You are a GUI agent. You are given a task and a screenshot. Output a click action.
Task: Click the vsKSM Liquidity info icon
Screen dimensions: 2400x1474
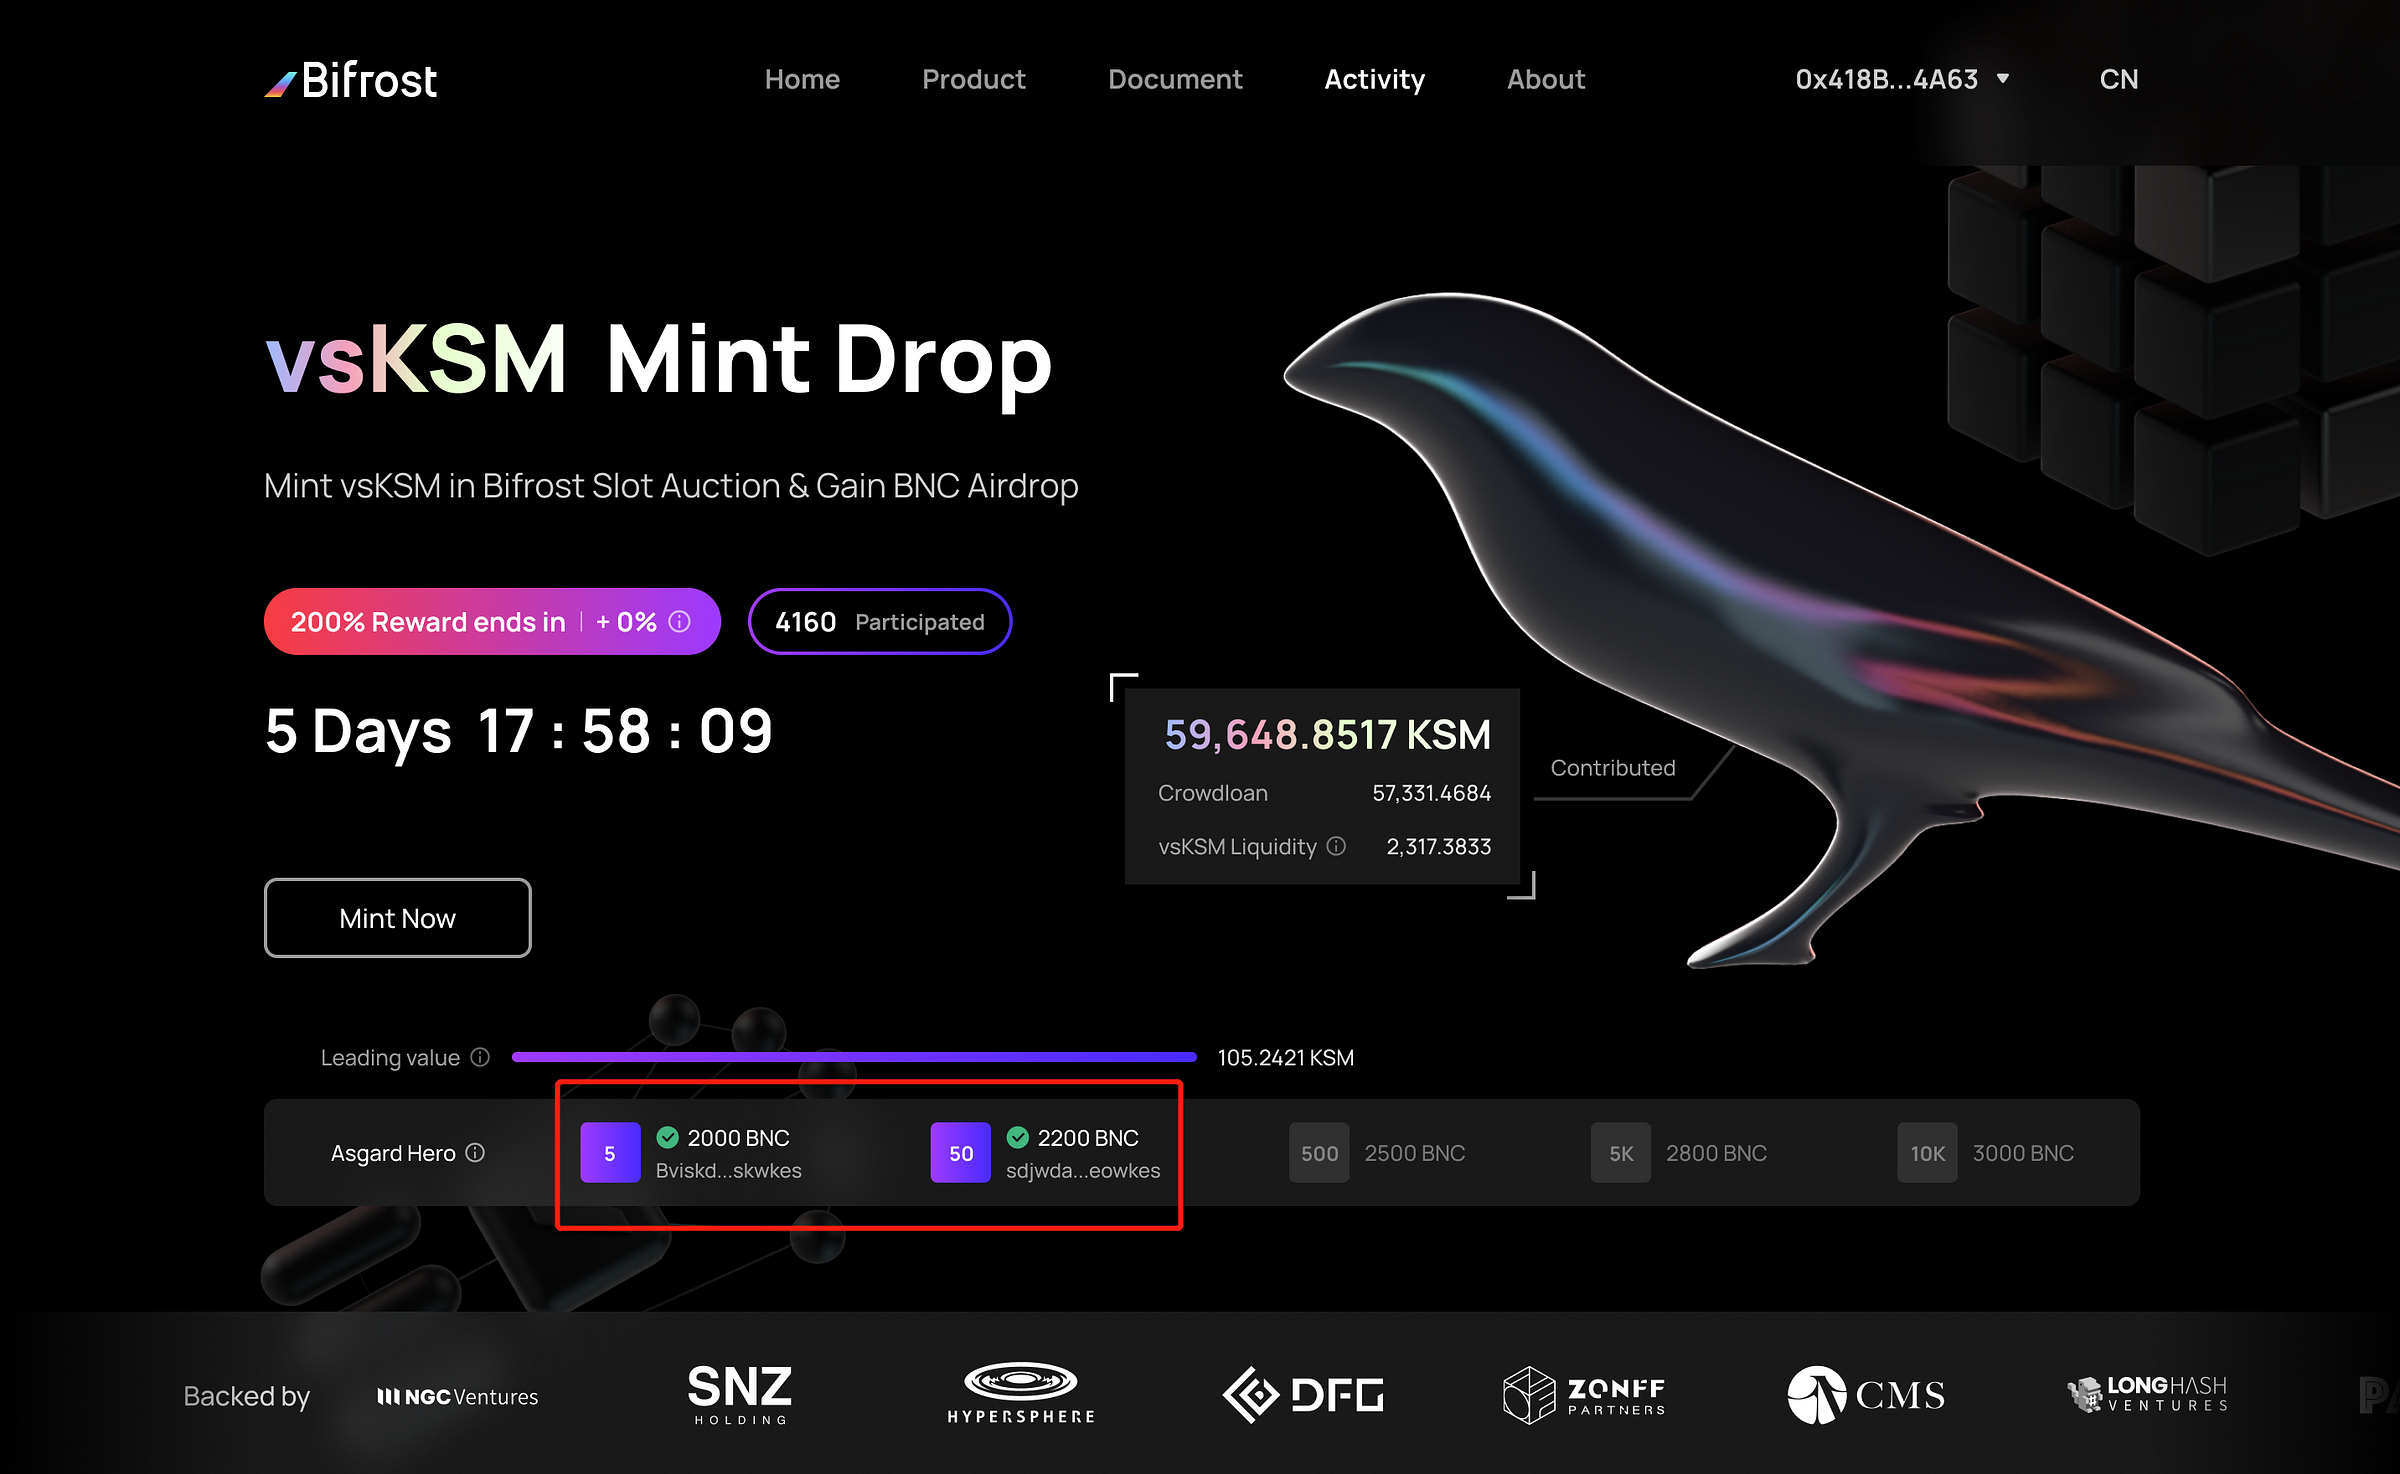click(1337, 846)
